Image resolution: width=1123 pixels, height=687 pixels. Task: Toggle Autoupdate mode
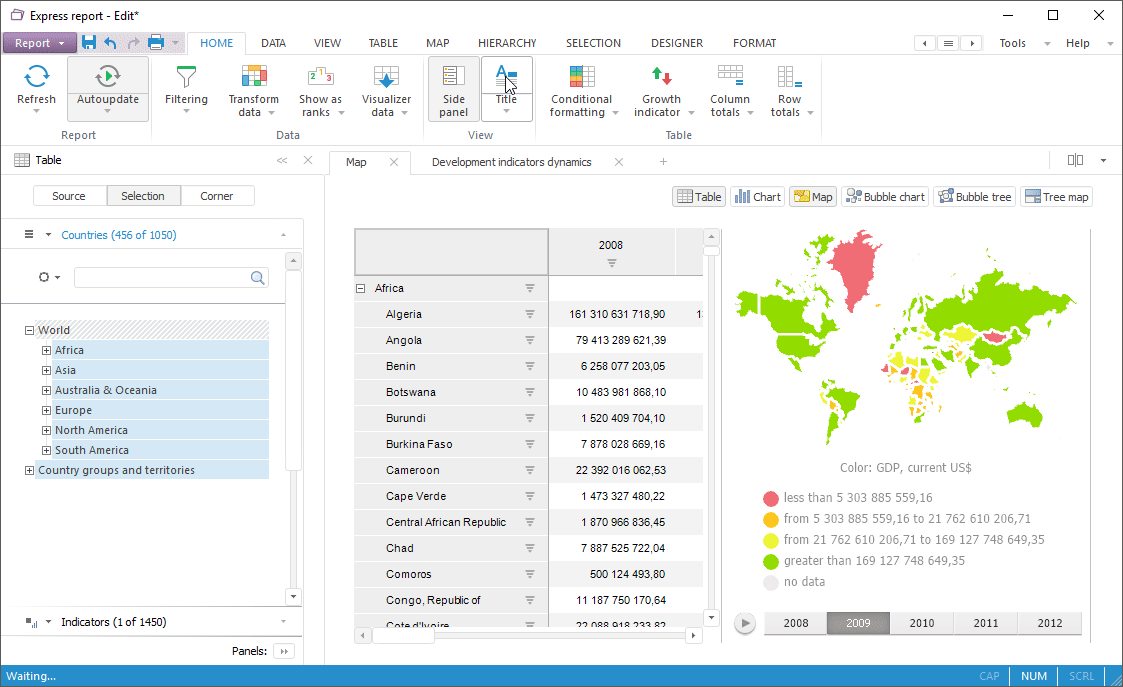[108, 77]
